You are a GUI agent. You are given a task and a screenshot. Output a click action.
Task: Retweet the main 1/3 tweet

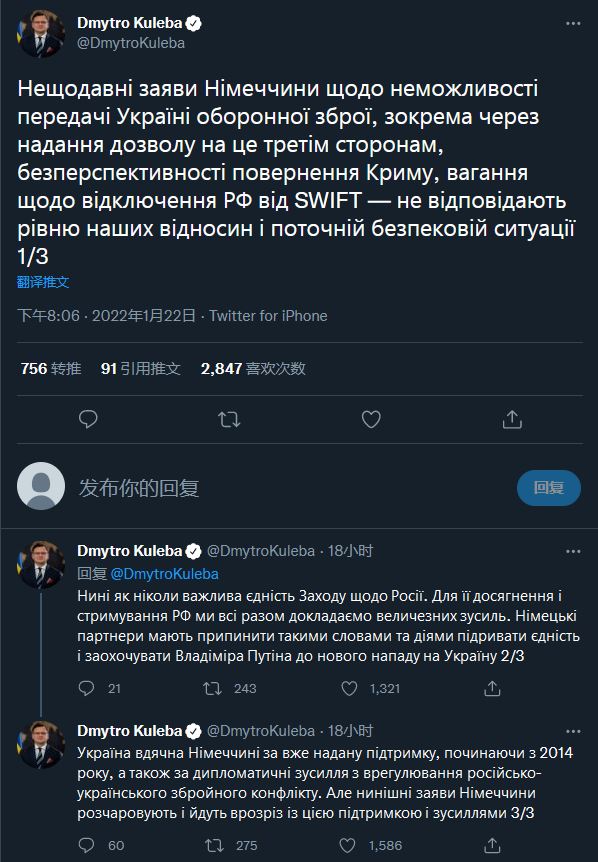[230, 420]
